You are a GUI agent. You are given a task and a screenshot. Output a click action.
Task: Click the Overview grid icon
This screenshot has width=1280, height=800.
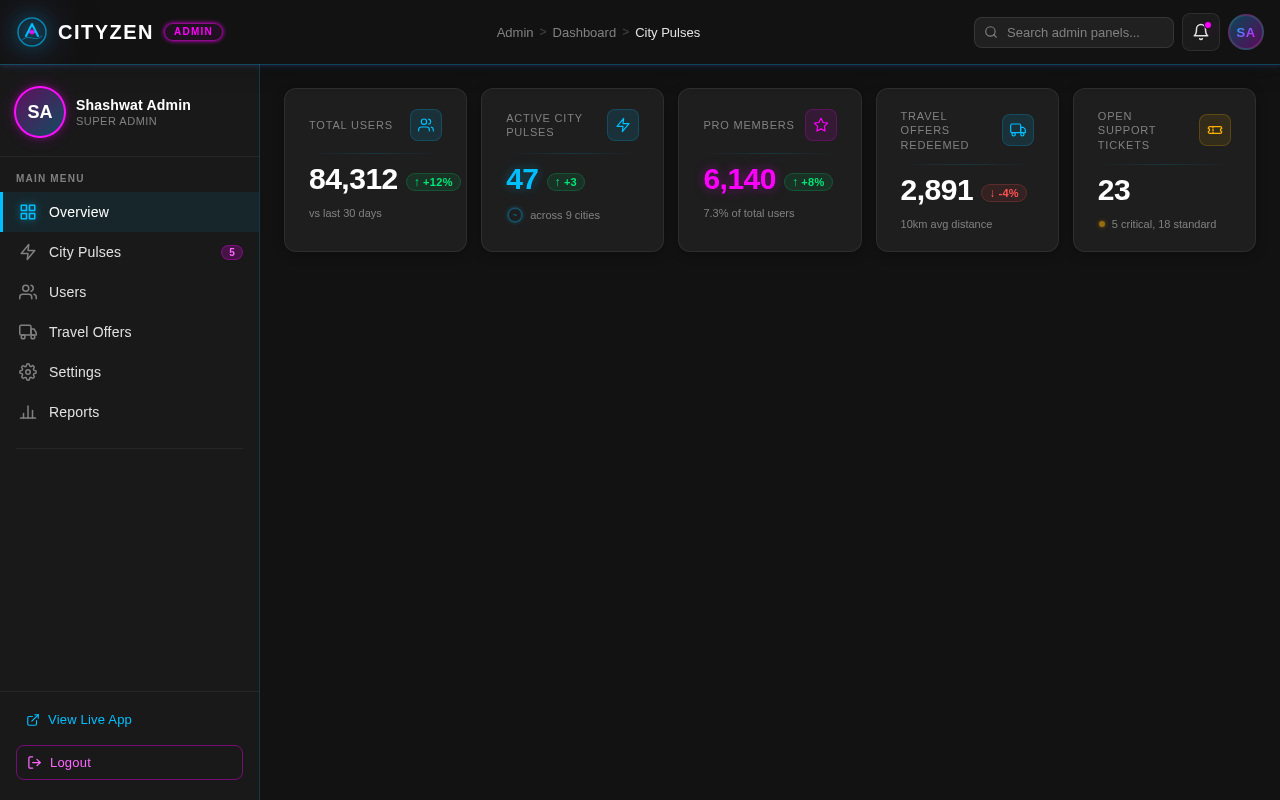click(28, 212)
